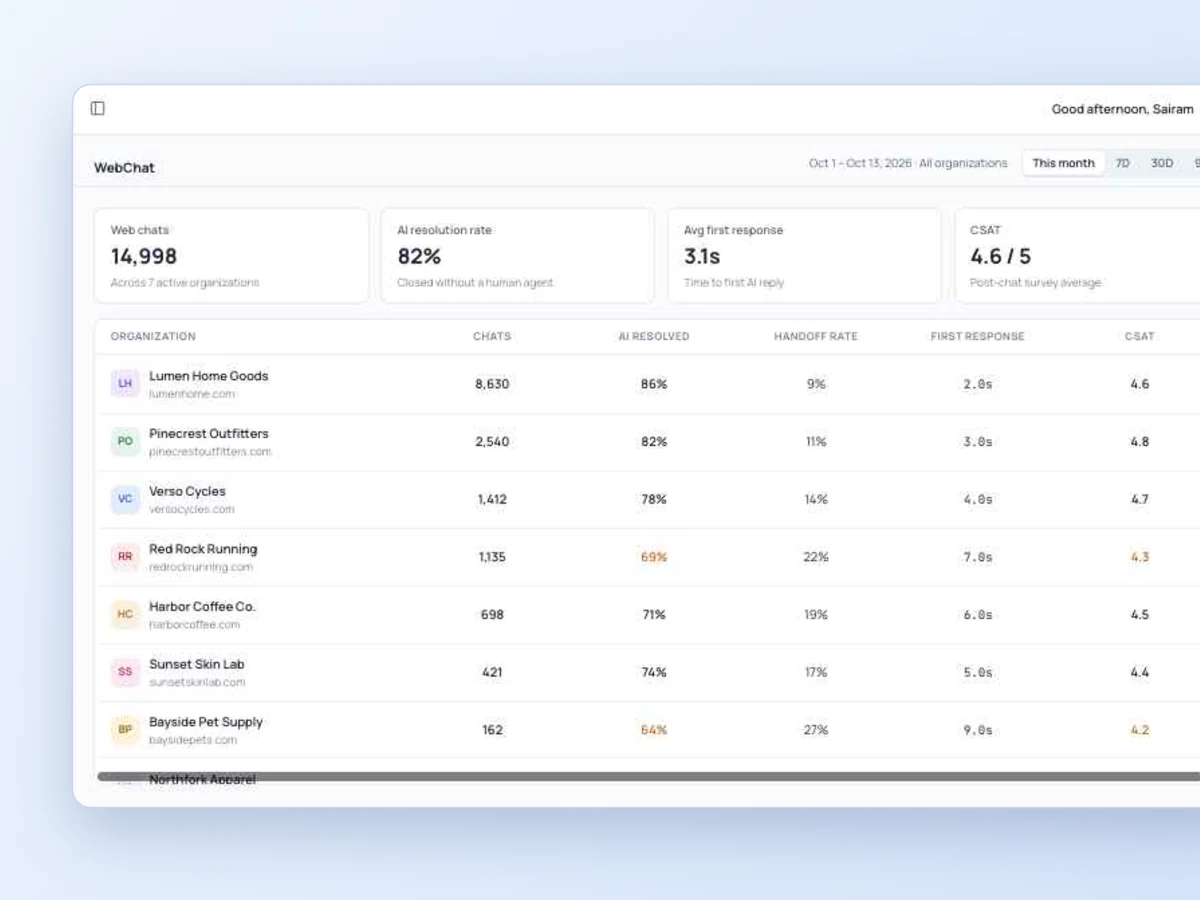Click the lumenhome.com domain text
The height and width of the screenshot is (900, 1200).
192,394
